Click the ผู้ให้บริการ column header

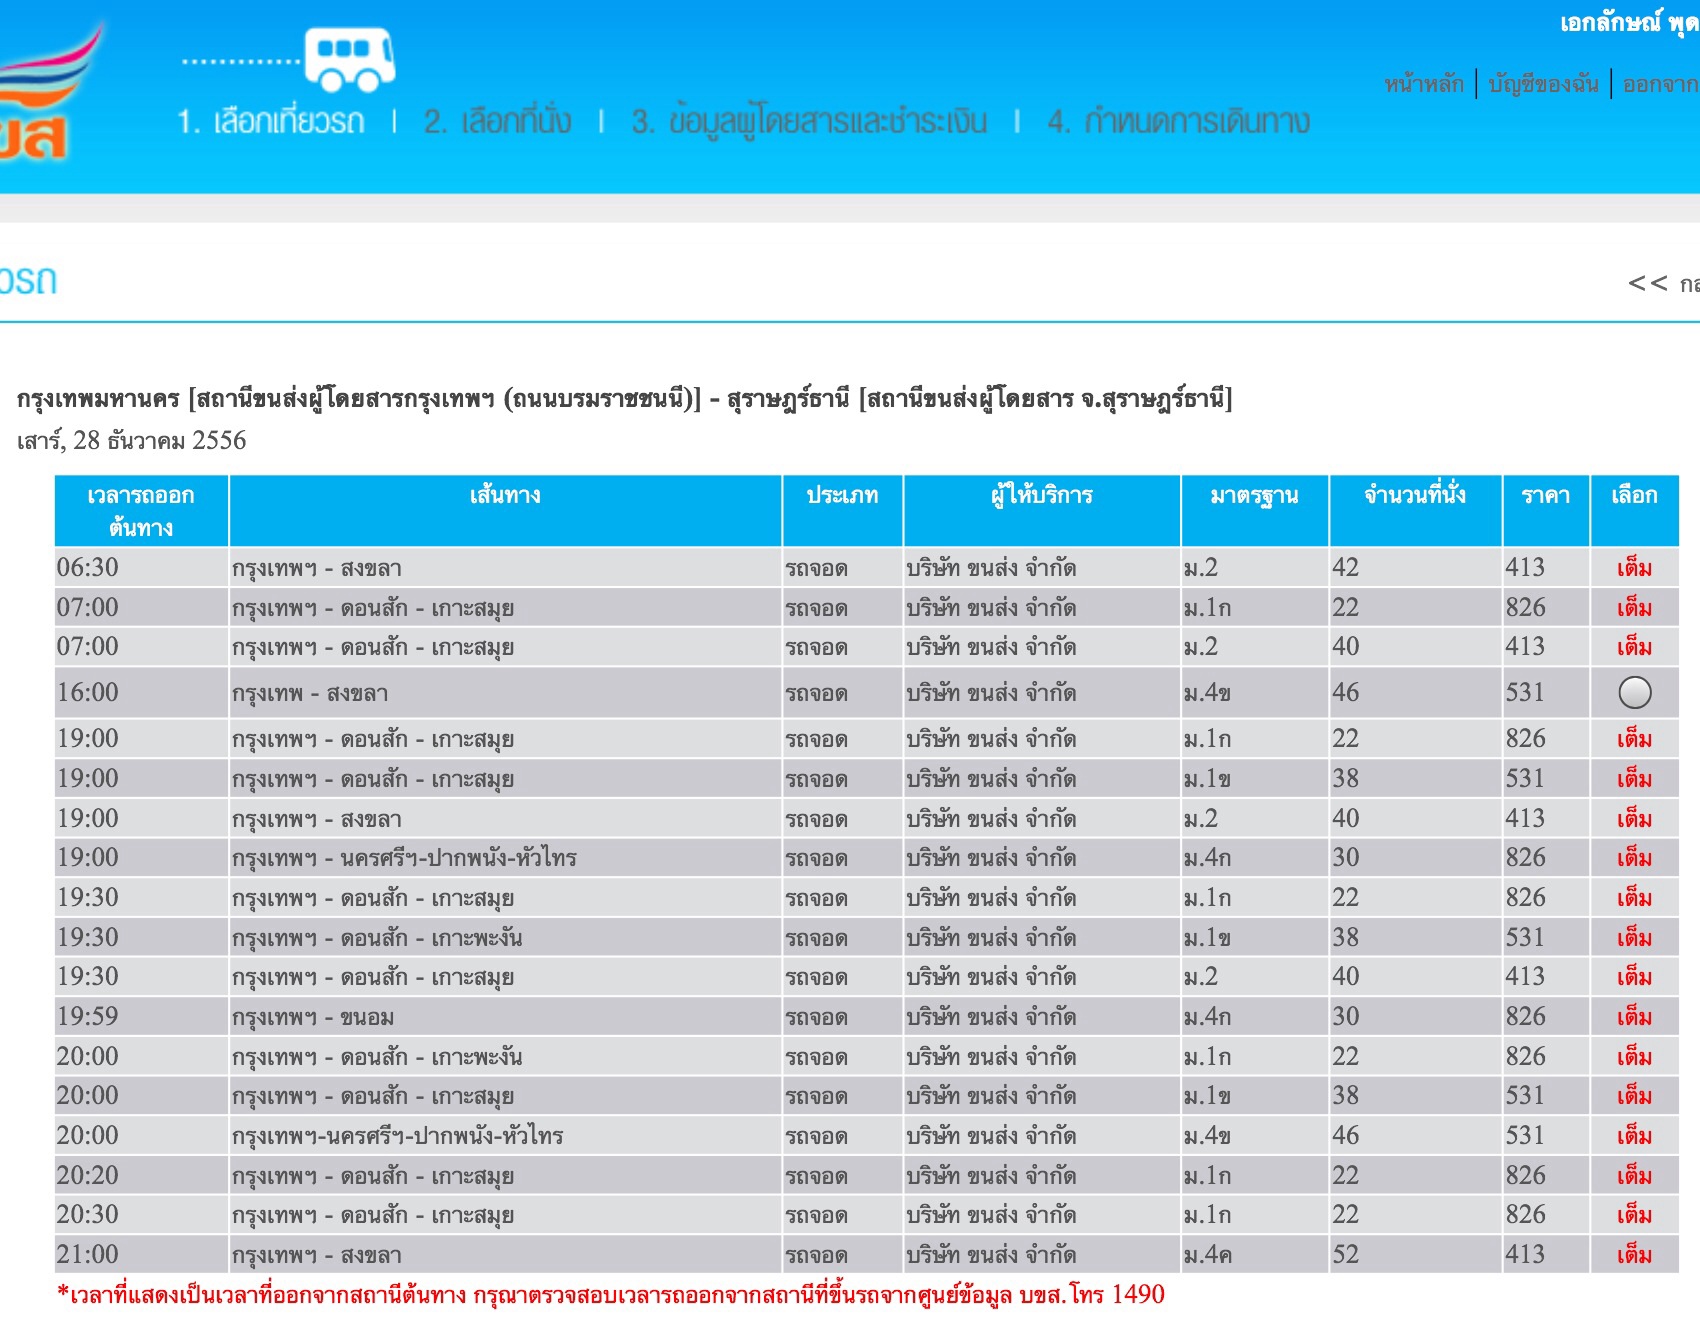click(1042, 511)
